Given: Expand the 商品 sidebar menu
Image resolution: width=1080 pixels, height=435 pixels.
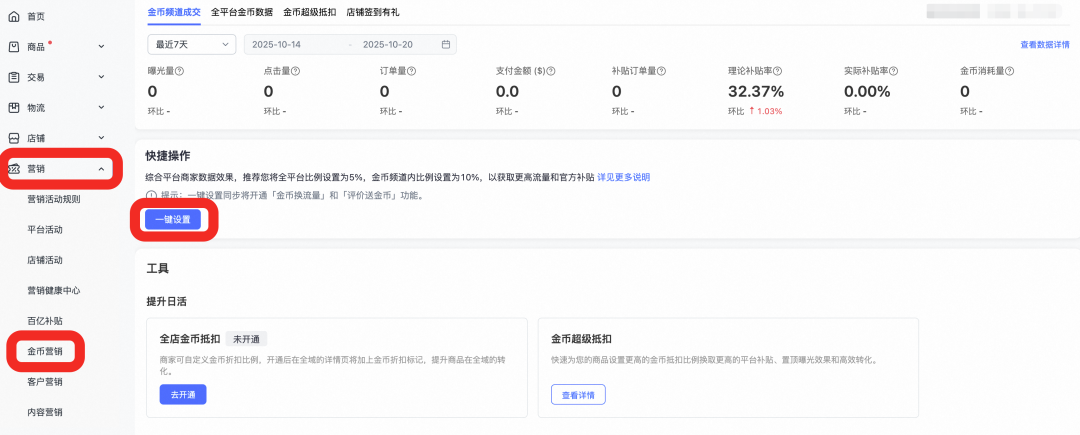Looking at the screenshot, I should (101, 47).
